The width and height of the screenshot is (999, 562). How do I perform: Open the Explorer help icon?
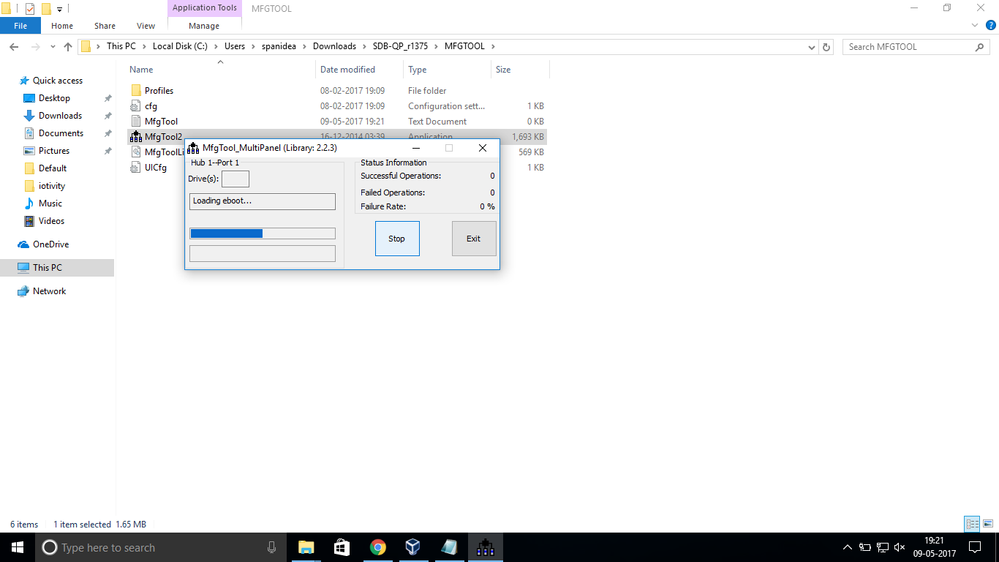tap(991, 25)
